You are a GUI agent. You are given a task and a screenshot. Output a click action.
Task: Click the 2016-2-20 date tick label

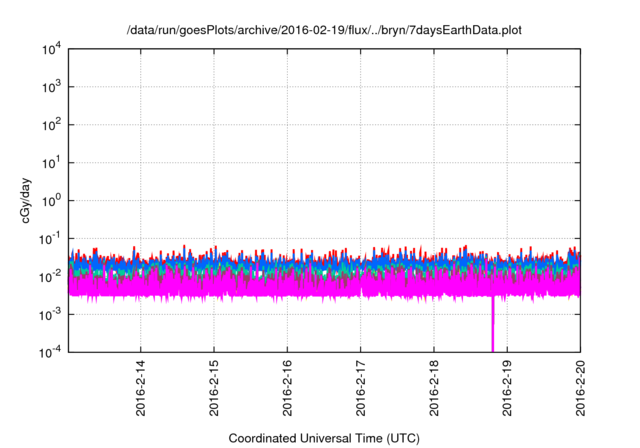580,388
